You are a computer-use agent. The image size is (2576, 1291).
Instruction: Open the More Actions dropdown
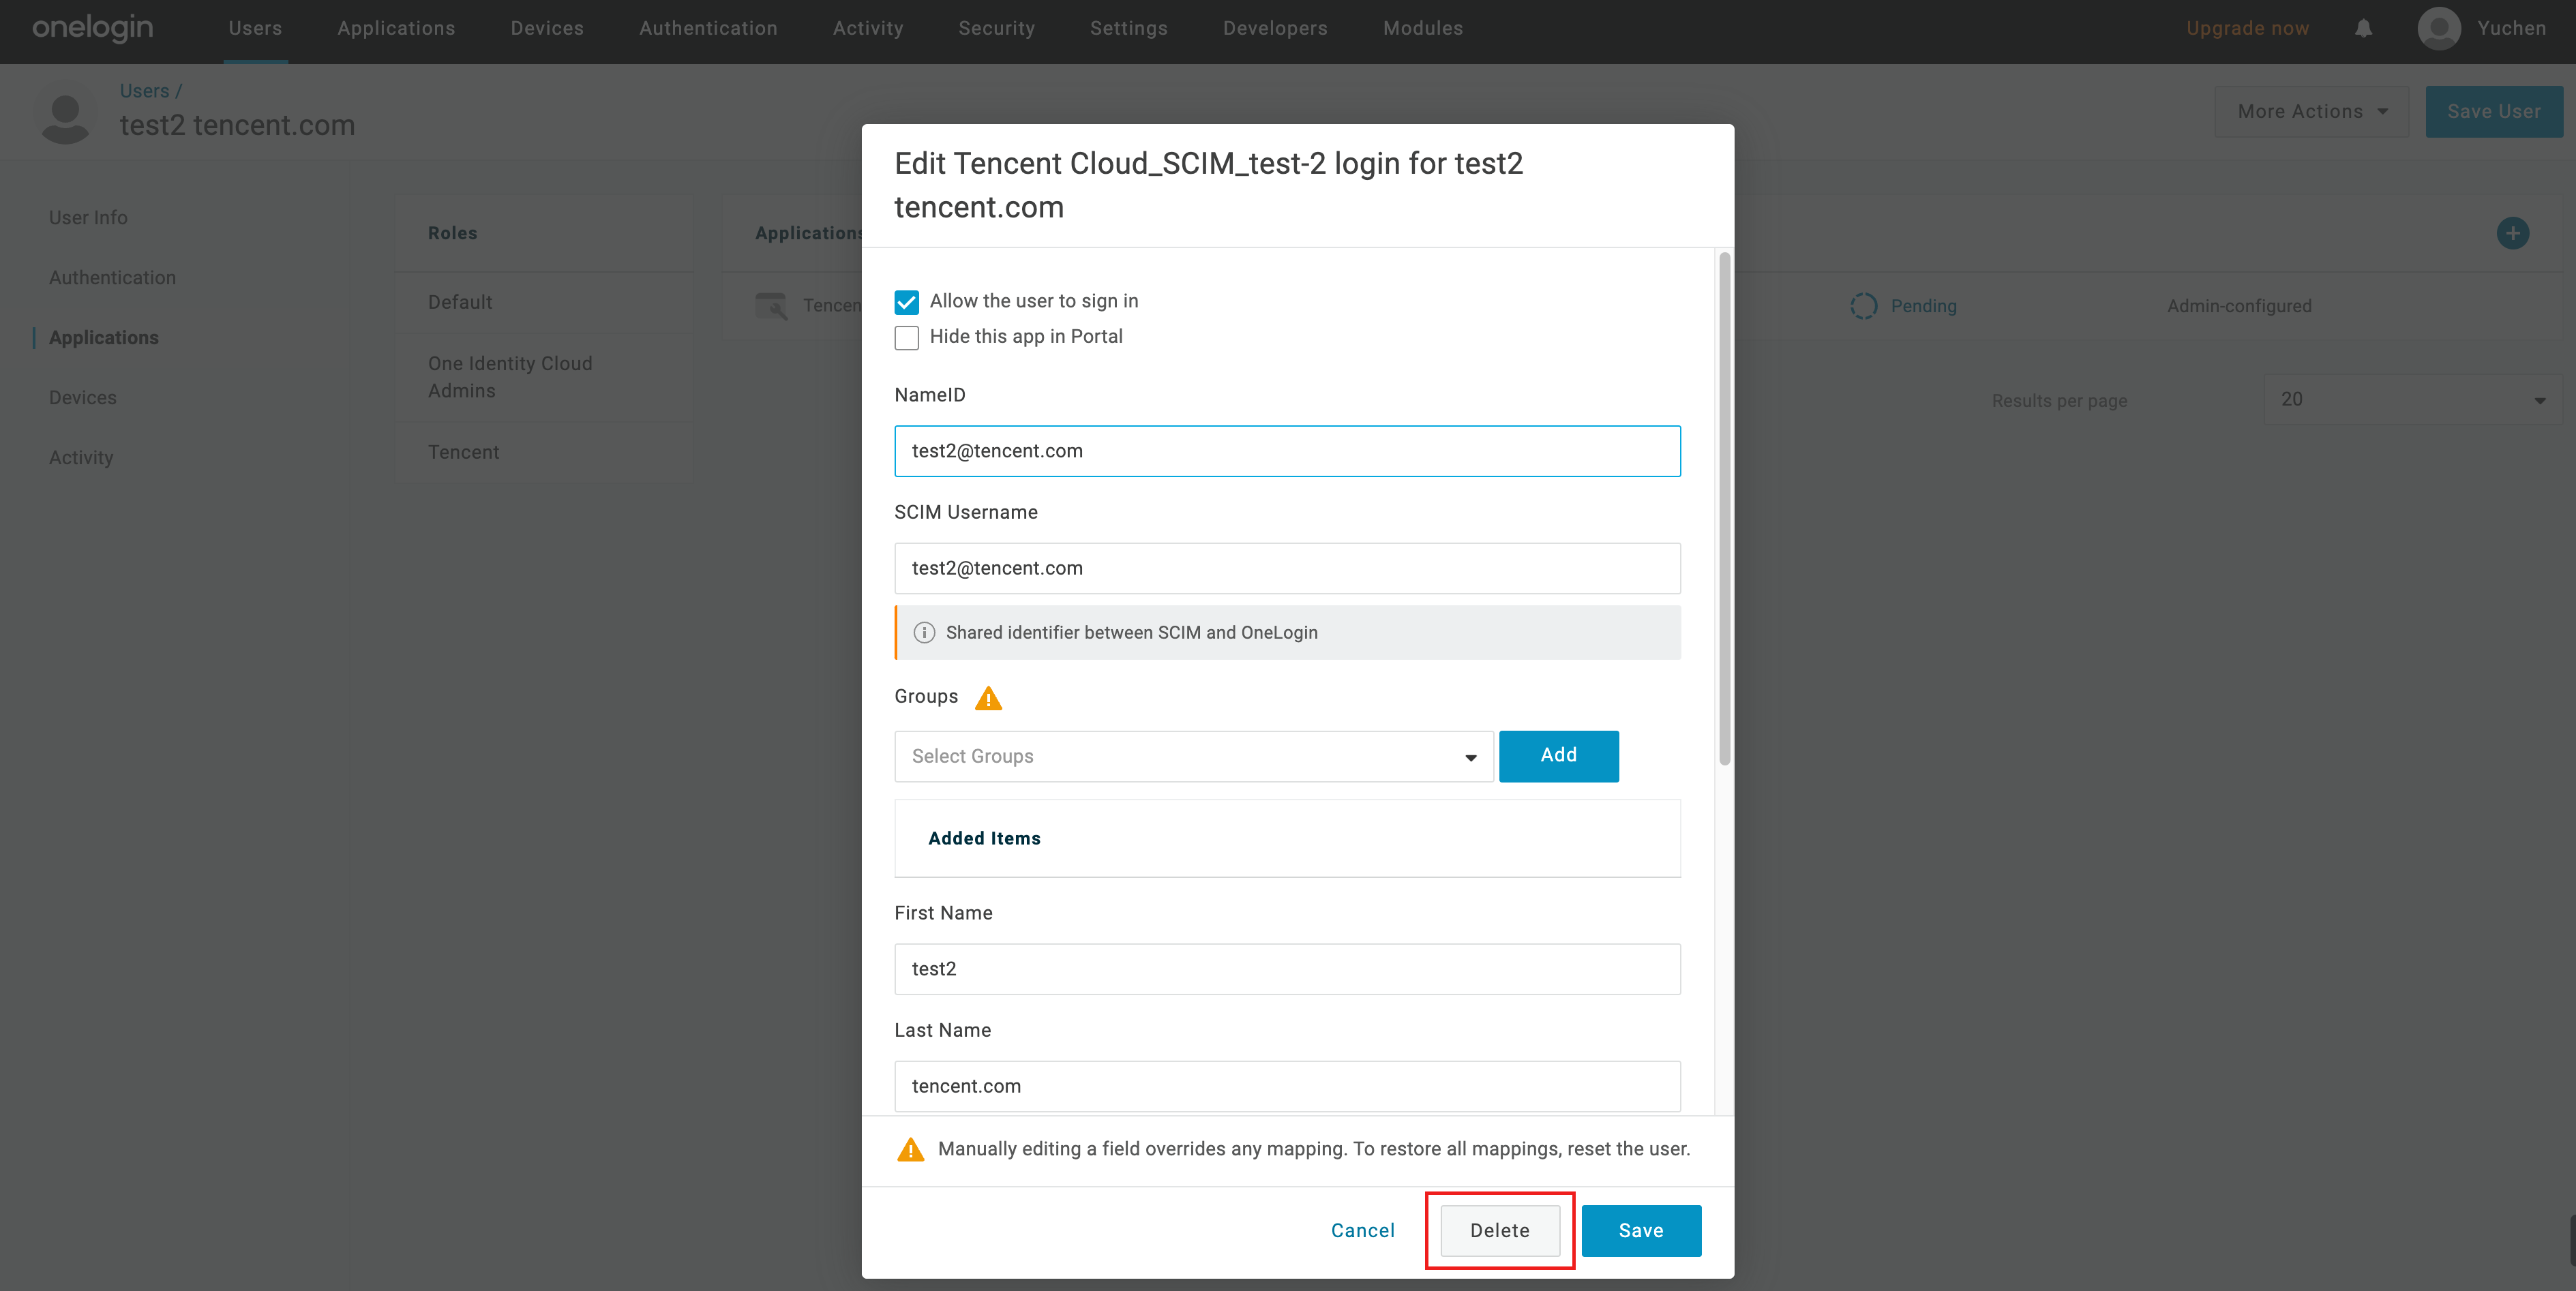tap(2311, 112)
